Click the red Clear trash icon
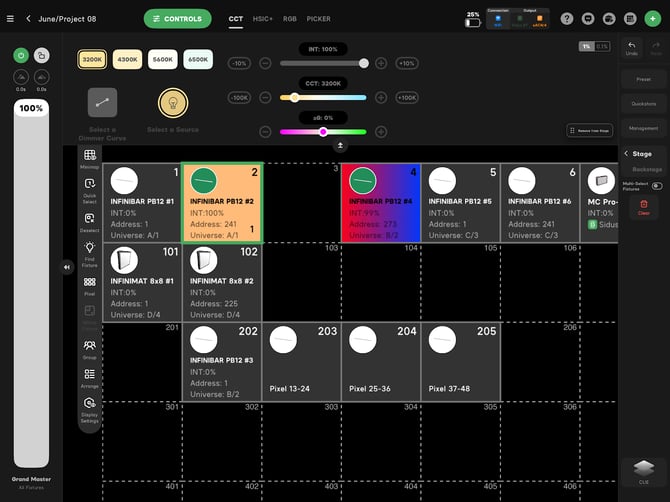 click(644, 207)
